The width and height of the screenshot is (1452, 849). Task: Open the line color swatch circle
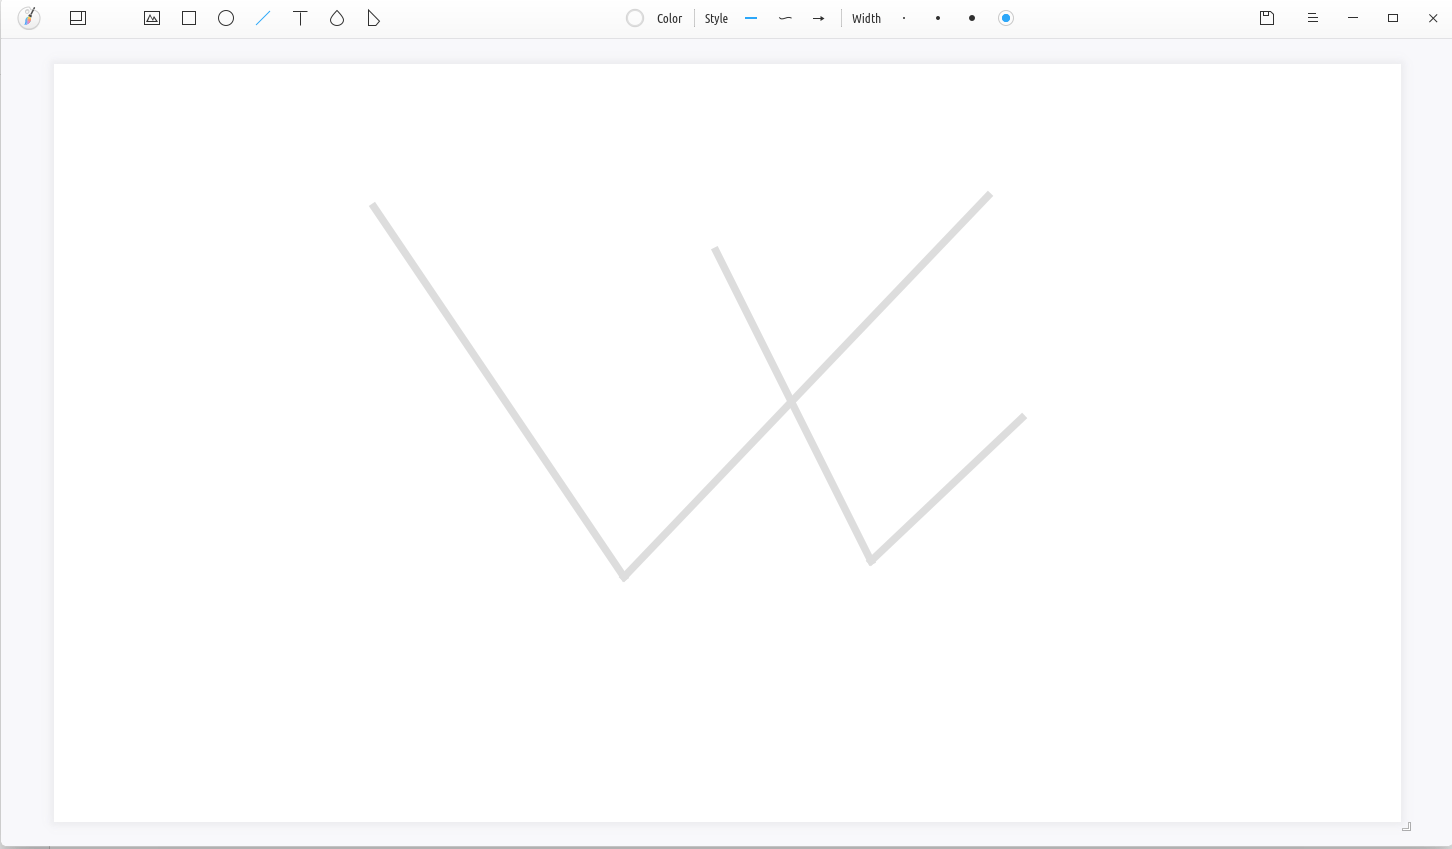coord(635,18)
